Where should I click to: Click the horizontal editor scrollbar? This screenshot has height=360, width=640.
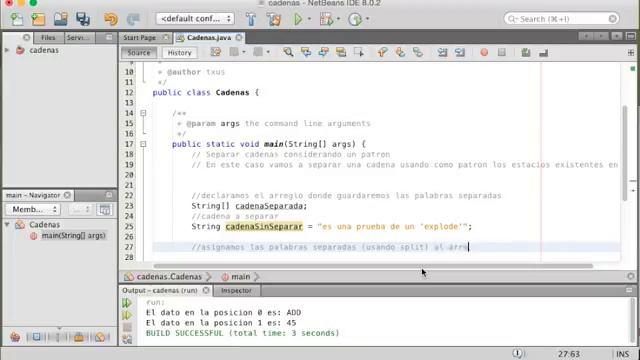[373, 266]
